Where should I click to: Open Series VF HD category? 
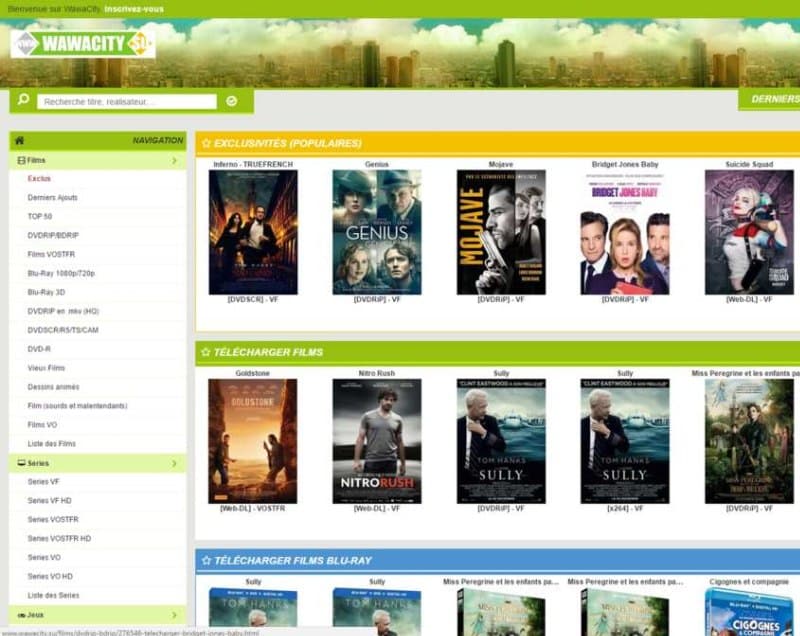pyautogui.click(x=49, y=500)
